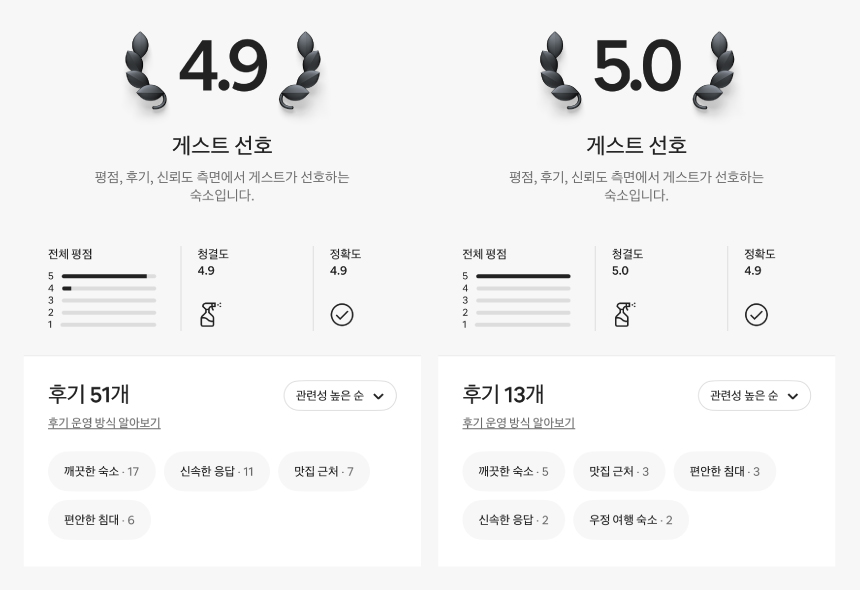
Task: Open the 관련성 높은 순 sort dropdown for the 13 reviews
Action: tap(754, 395)
